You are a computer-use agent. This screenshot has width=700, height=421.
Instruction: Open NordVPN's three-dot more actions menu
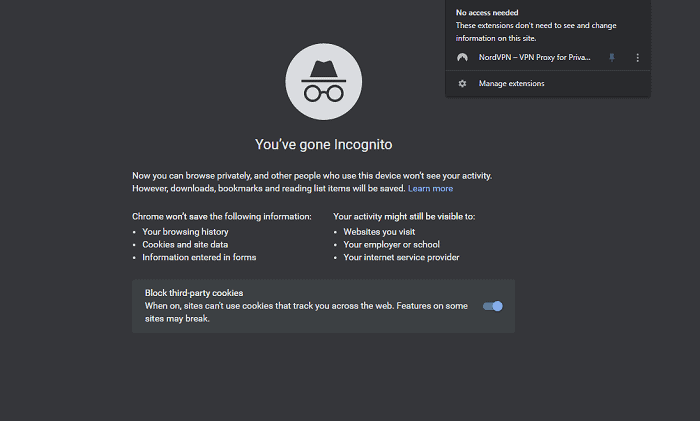(x=637, y=58)
